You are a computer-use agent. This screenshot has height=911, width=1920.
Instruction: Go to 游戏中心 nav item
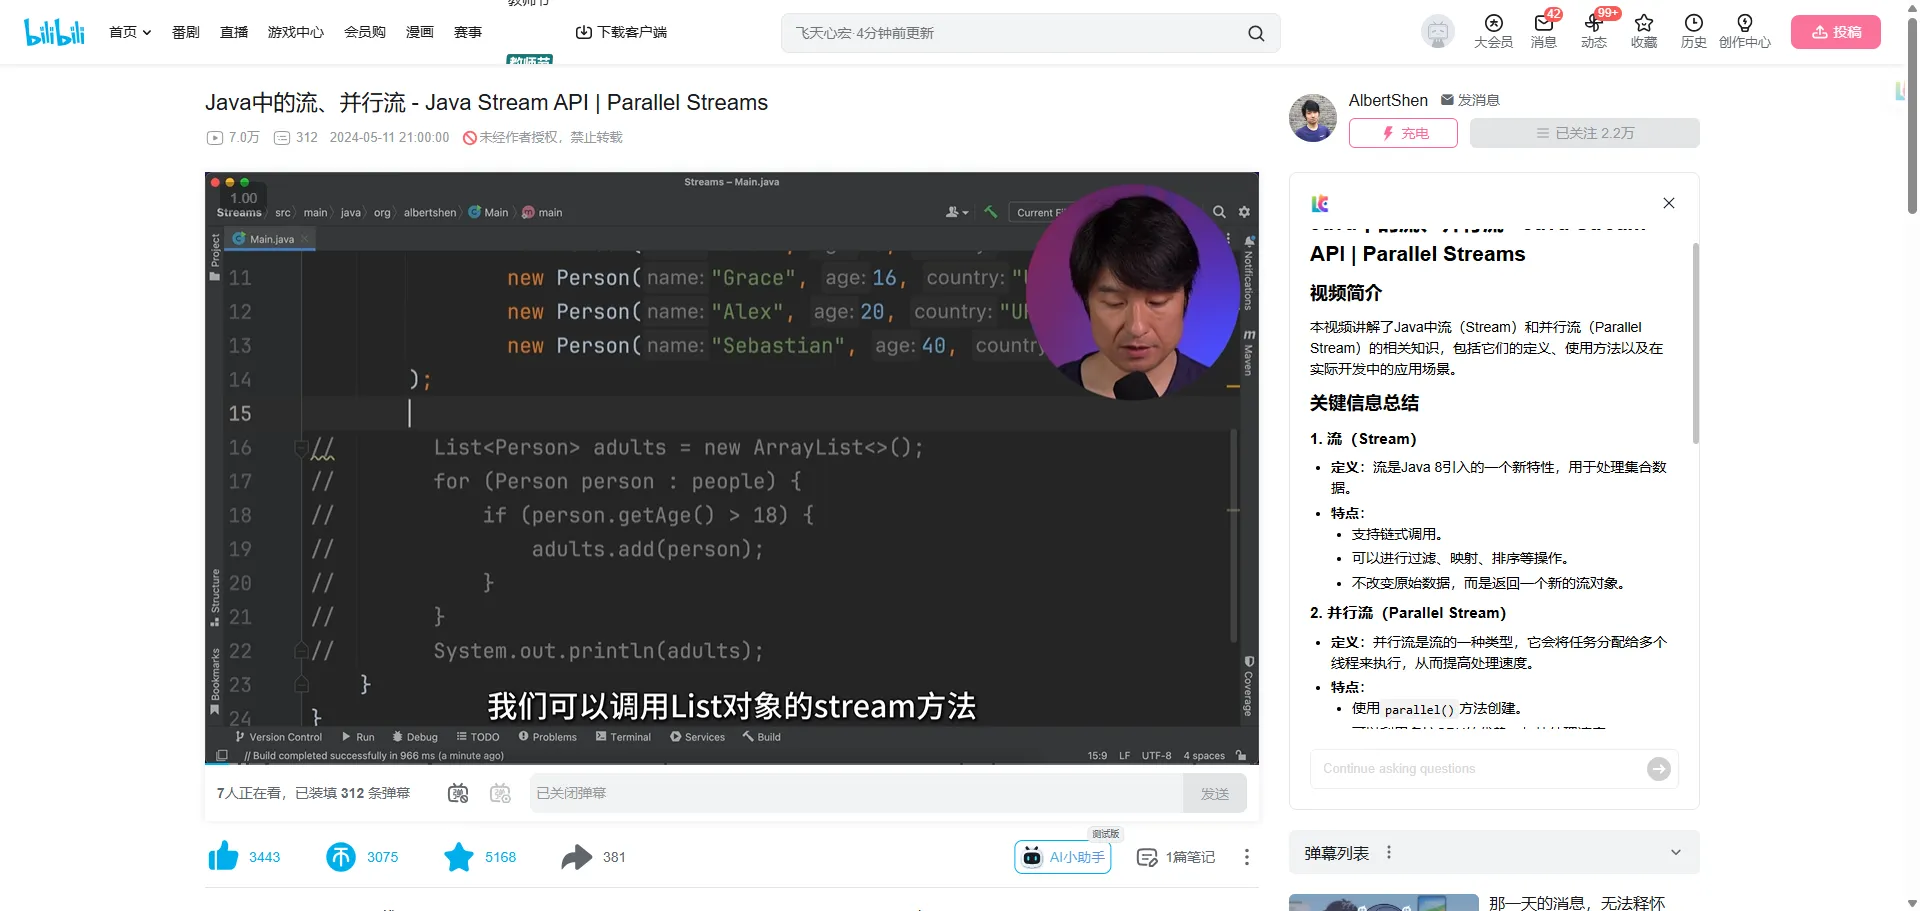(x=296, y=32)
